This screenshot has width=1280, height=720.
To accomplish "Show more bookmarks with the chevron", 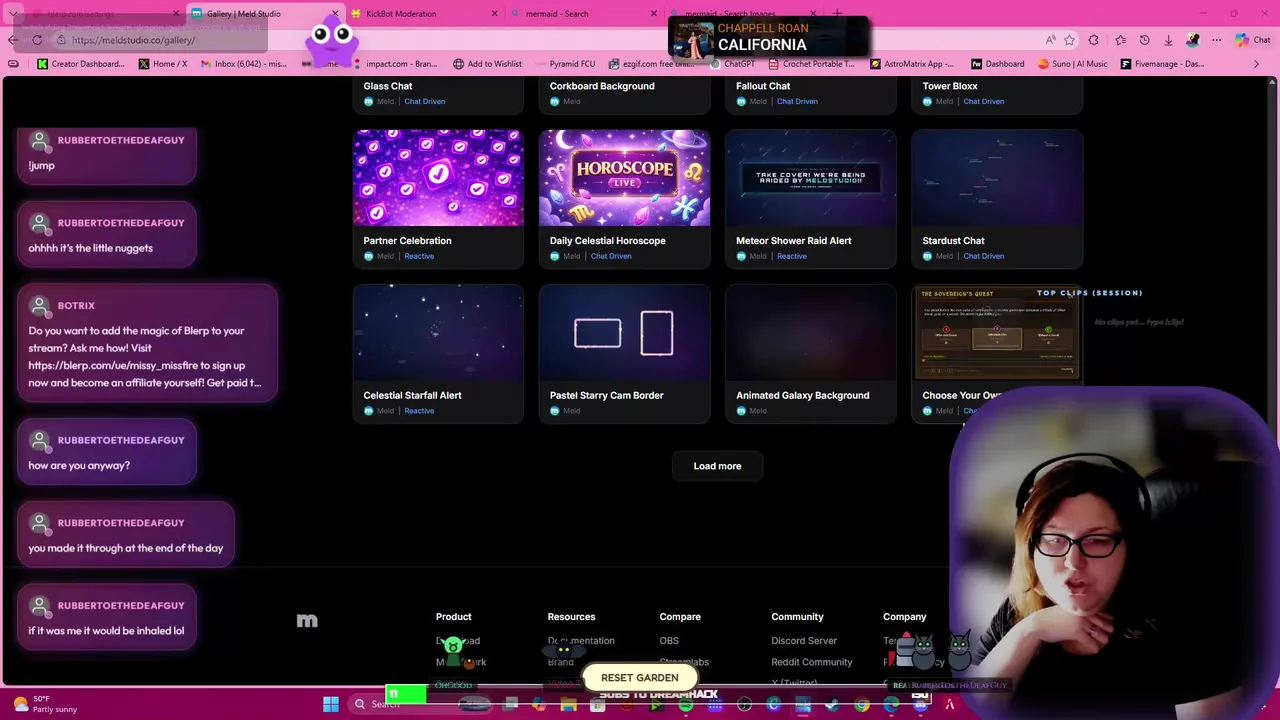I will [1257, 64].
